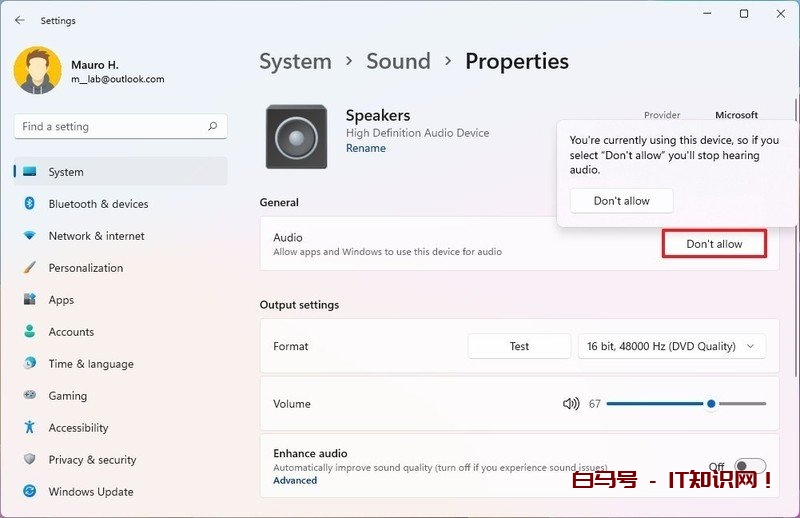The width and height of the screenshot is (800, 518).
Task: Click the back arrow in Settings
Action: (x=20, y=20)
